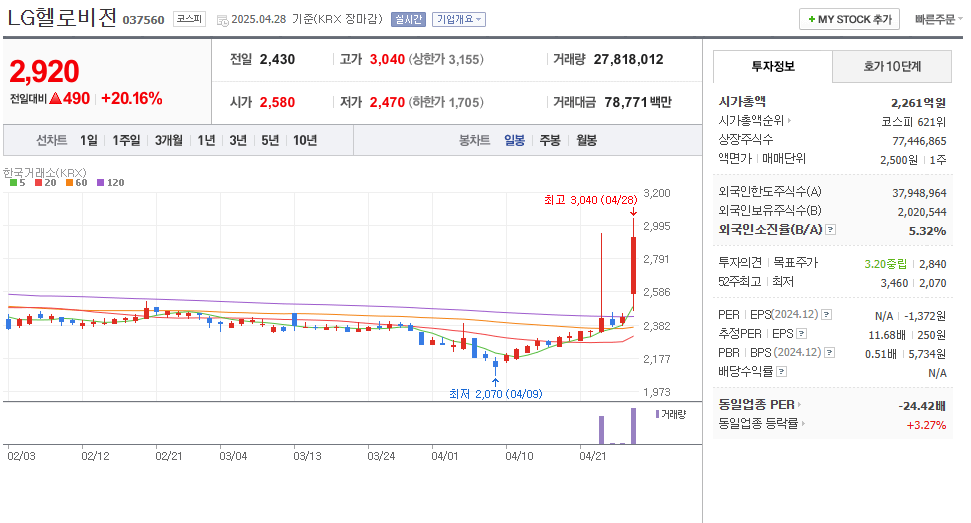Click the MY STOCK 추가 button
Image resolution: width=971 pixels, height=523 pixels.
click(849, 20)
